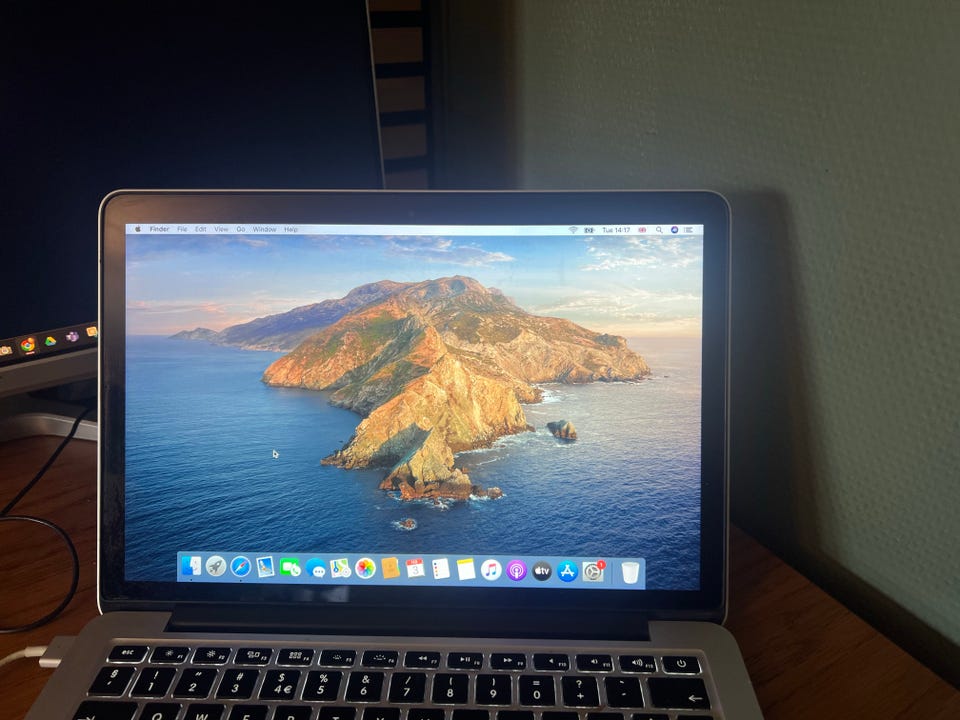This screenshot has width=960, height=720.
Task: Open System Preferences with red badge
Action: [x=593, y=572]
